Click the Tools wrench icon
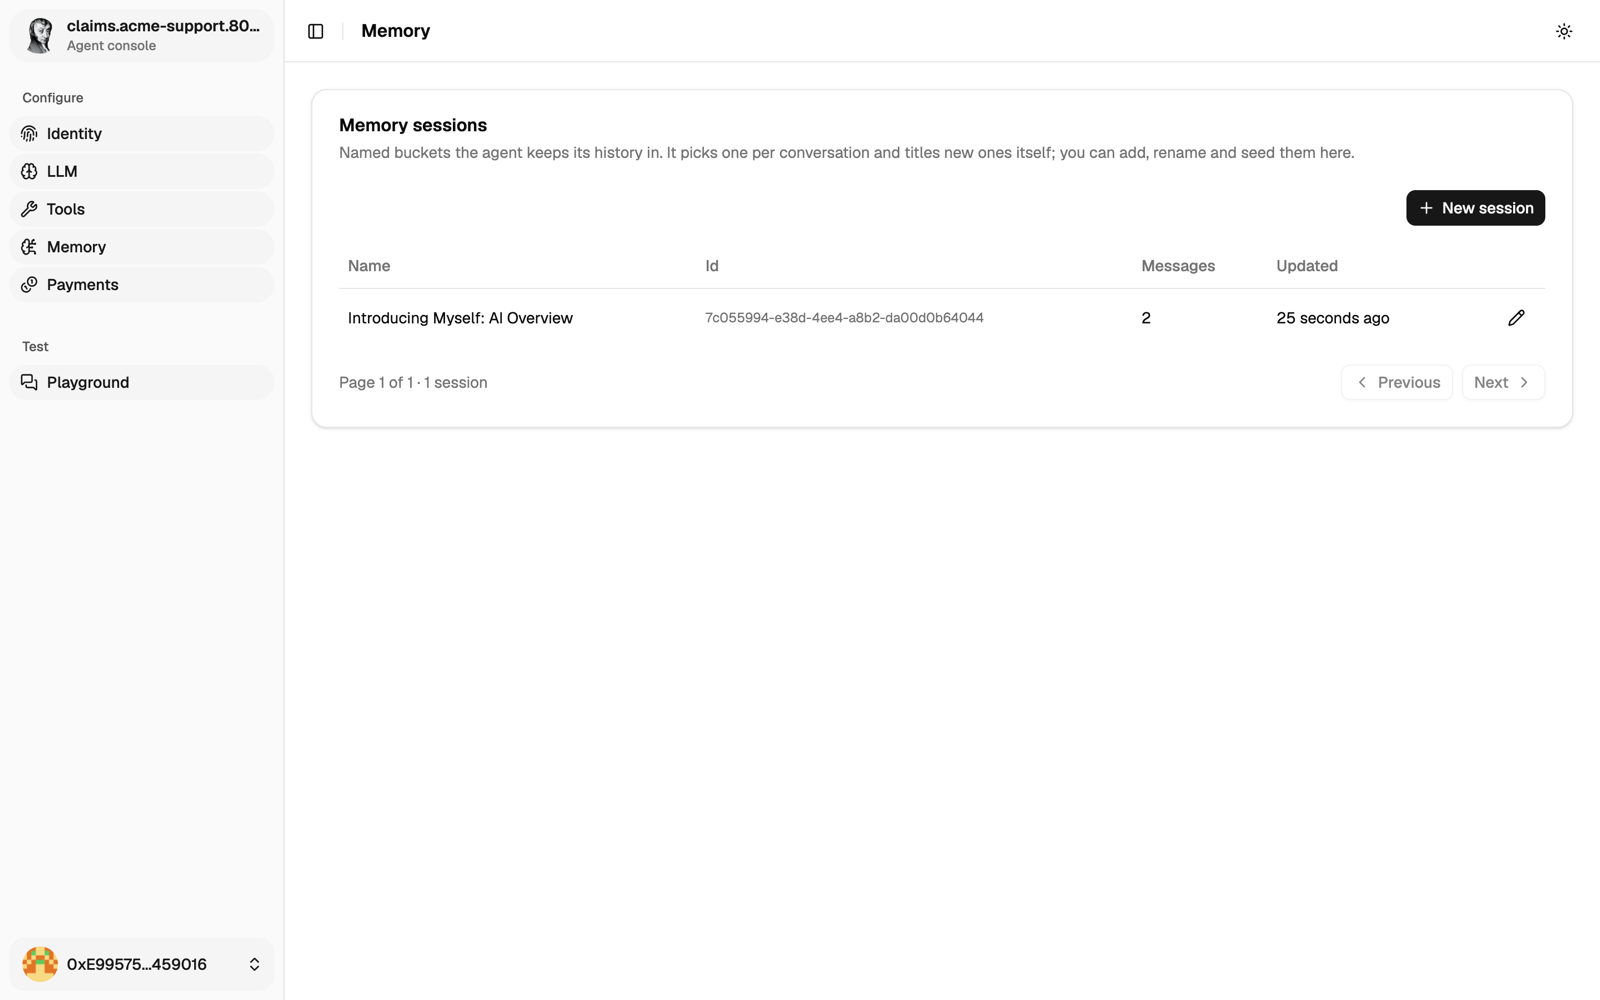 (29, 209)
